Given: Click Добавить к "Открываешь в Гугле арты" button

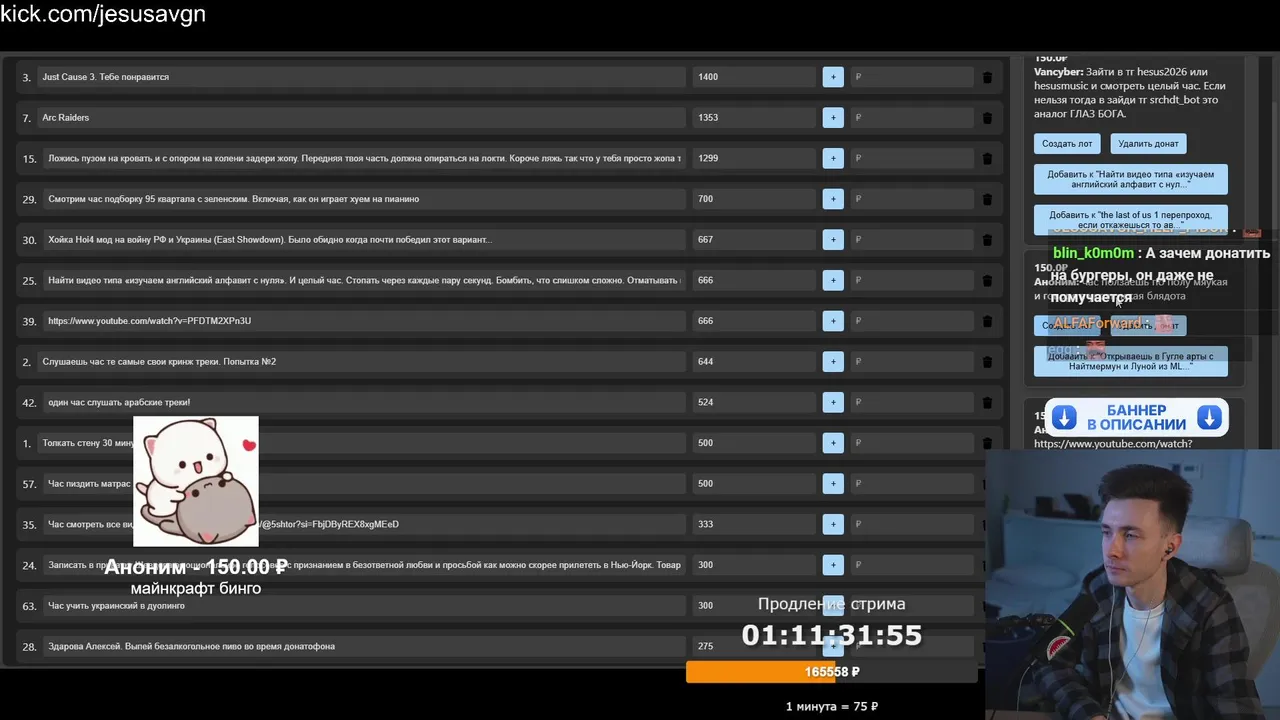Looking at the screenshot, I should point(1130,361).
